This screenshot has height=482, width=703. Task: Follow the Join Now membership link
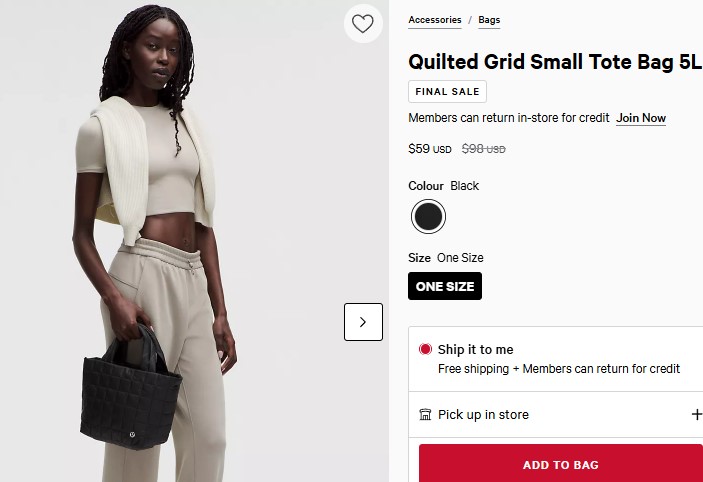click(x=641, y=118)
